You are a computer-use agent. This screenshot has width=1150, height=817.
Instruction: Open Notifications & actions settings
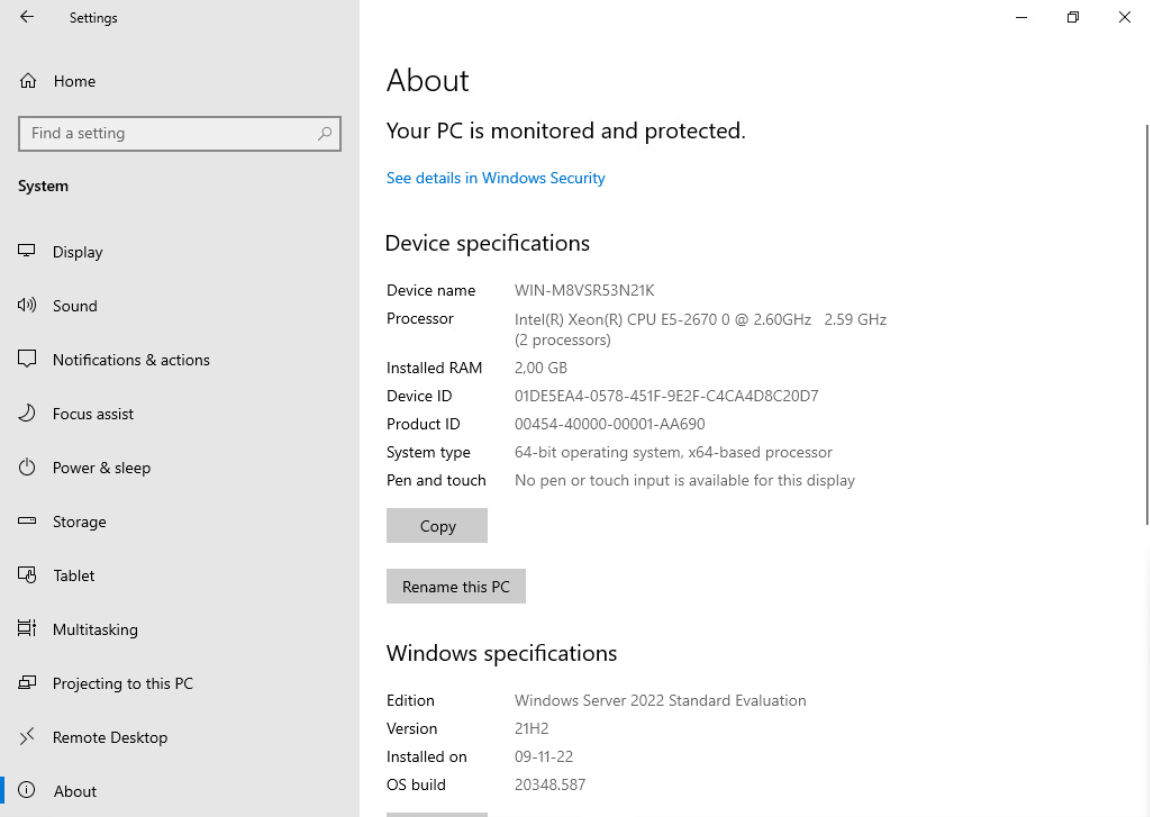(x=180, y=359)
